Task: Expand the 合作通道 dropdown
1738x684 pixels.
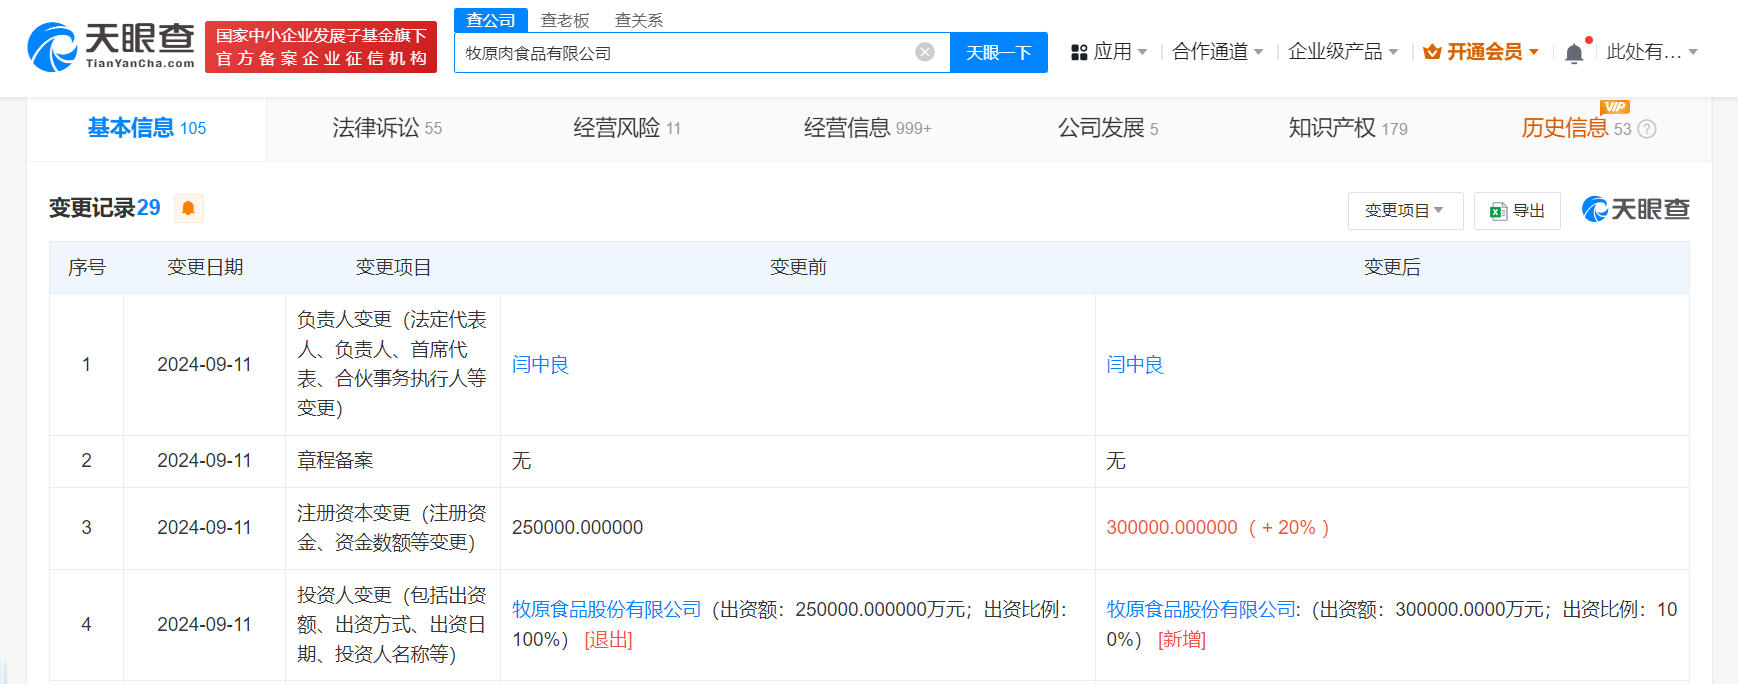Action: [1217, 52]
